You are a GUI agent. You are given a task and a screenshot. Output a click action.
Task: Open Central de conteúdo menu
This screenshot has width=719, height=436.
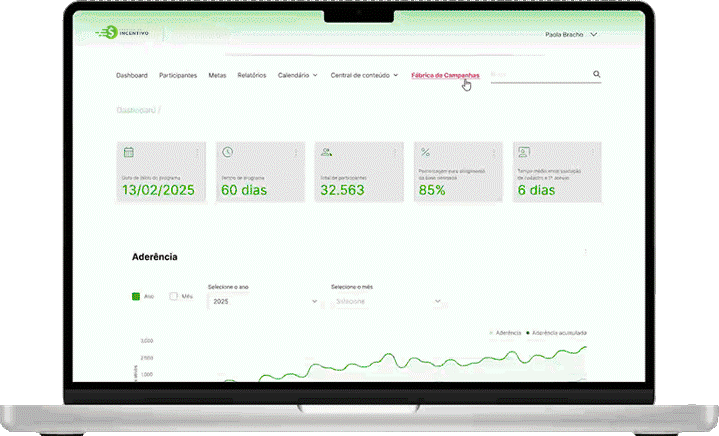tap(364, 75)
